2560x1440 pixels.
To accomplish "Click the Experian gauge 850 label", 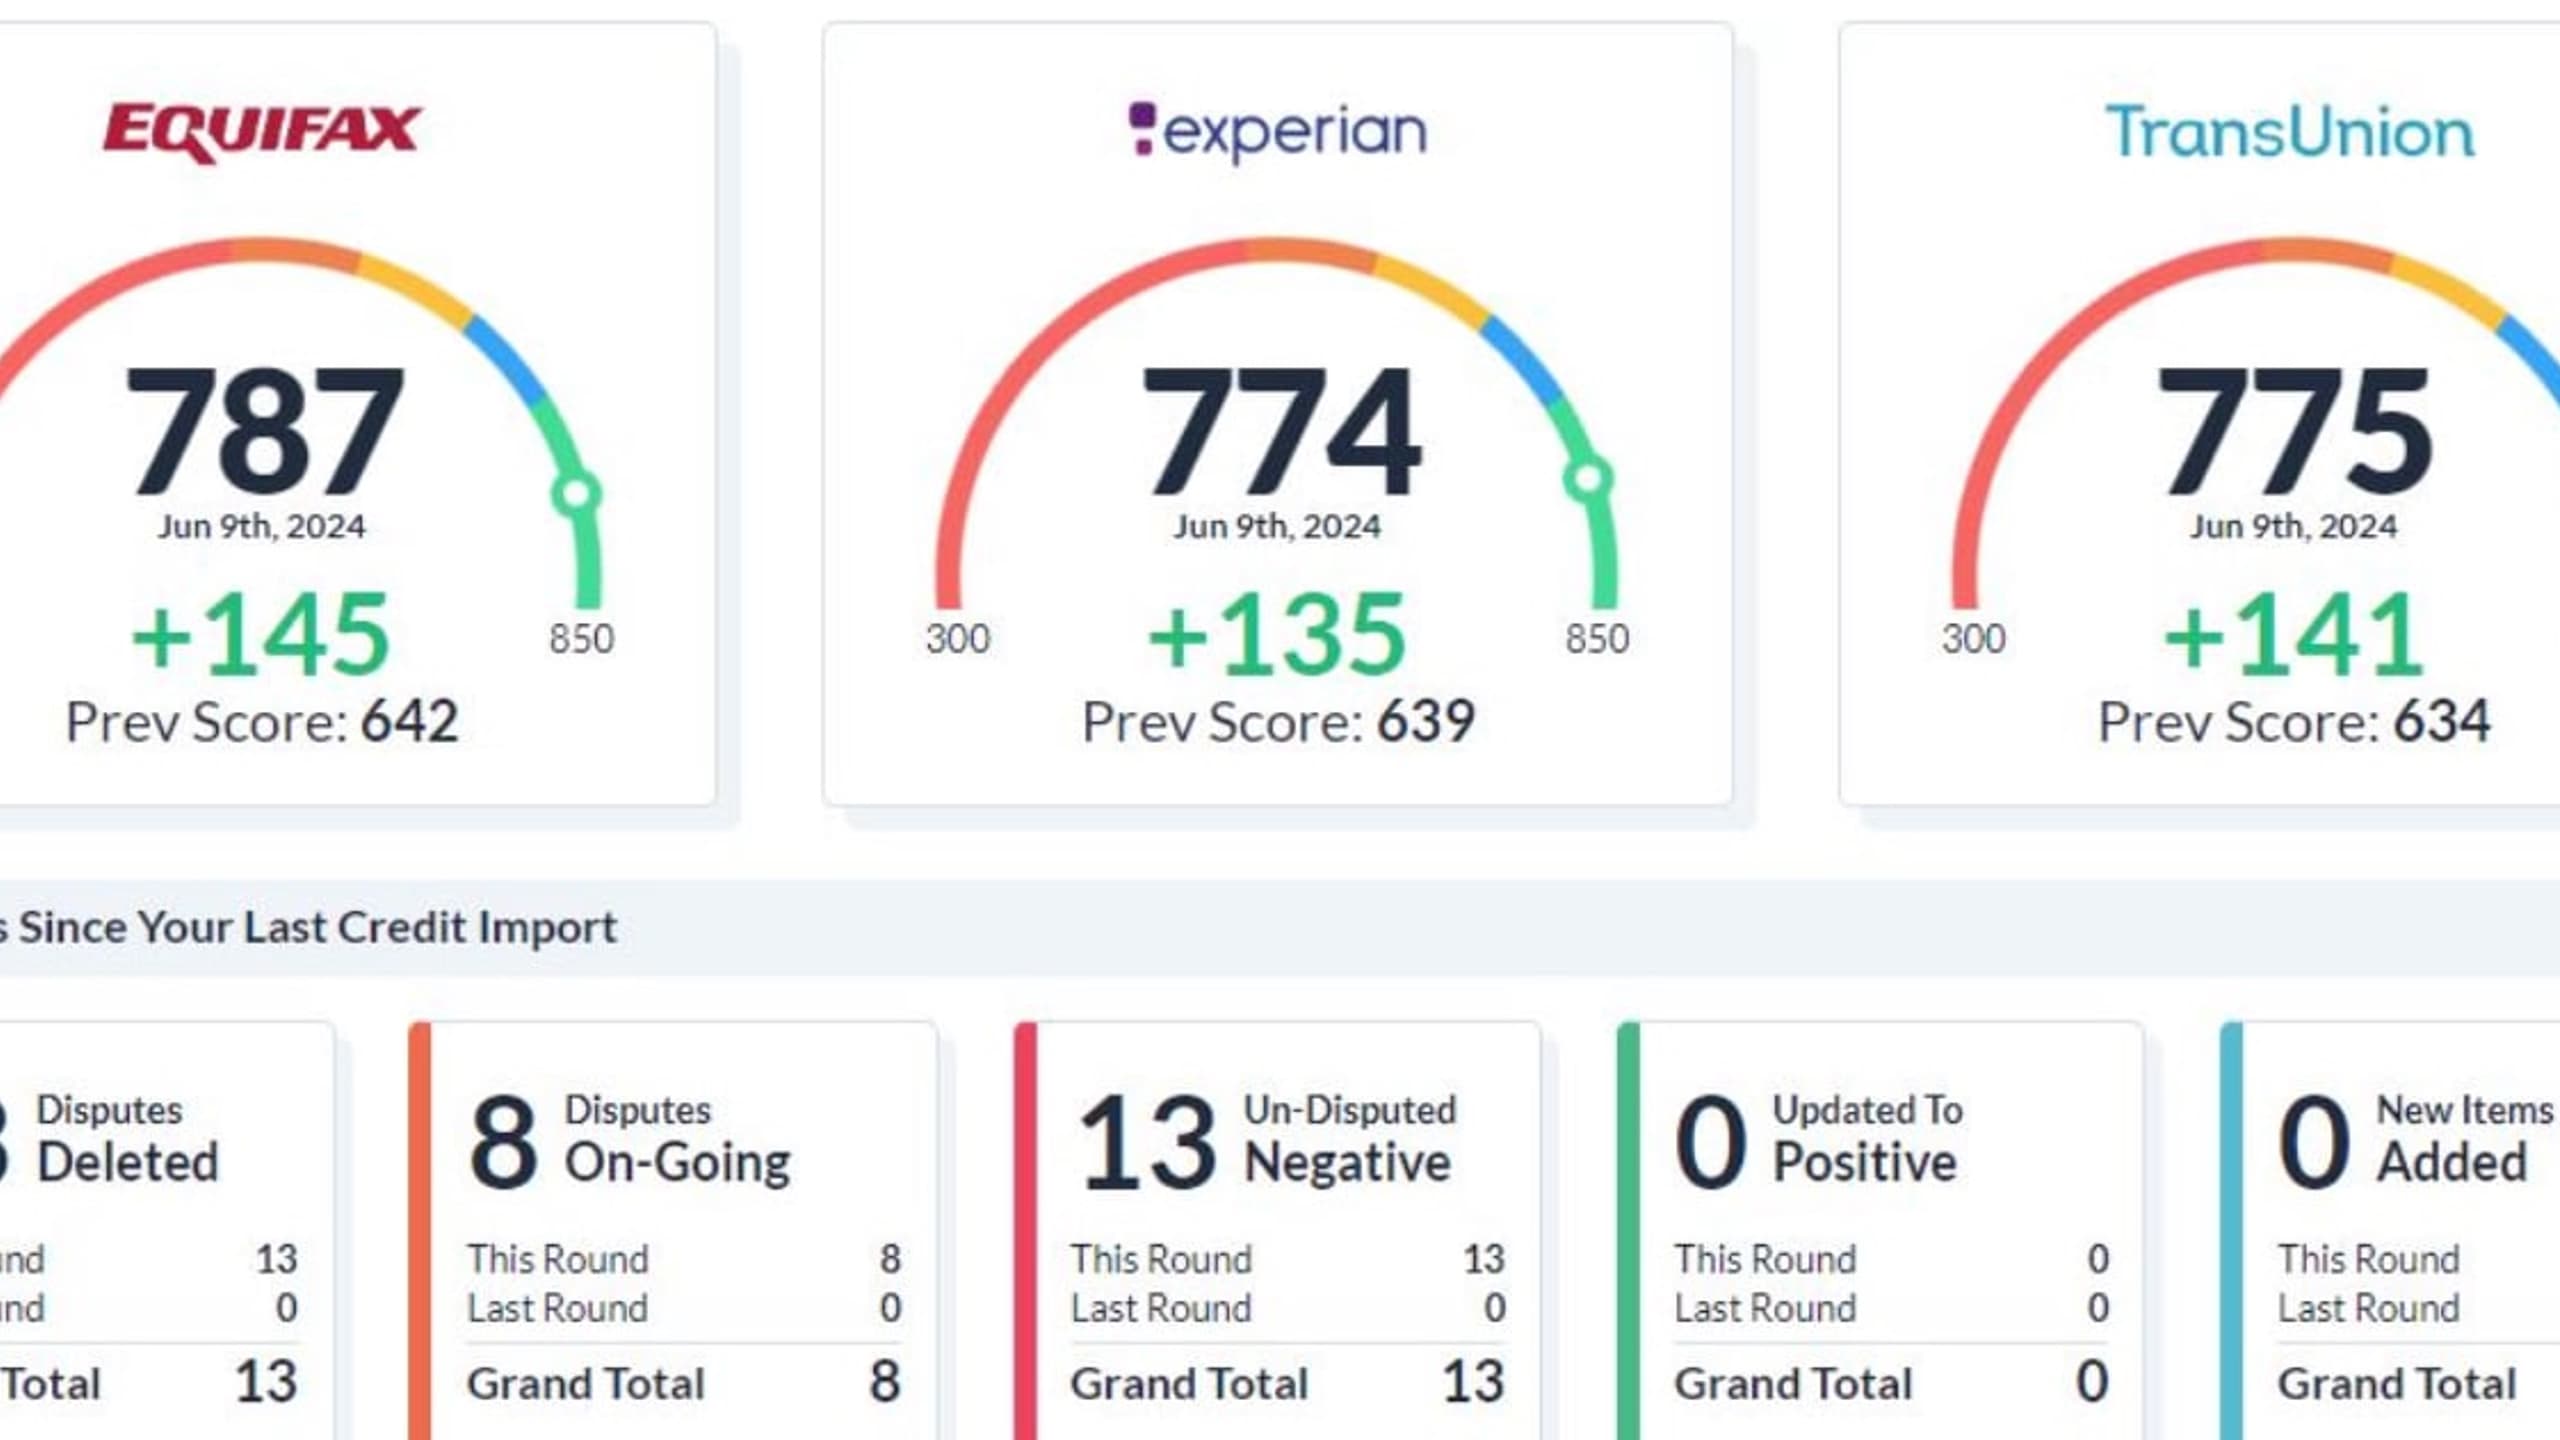I will click(1597, 639).
